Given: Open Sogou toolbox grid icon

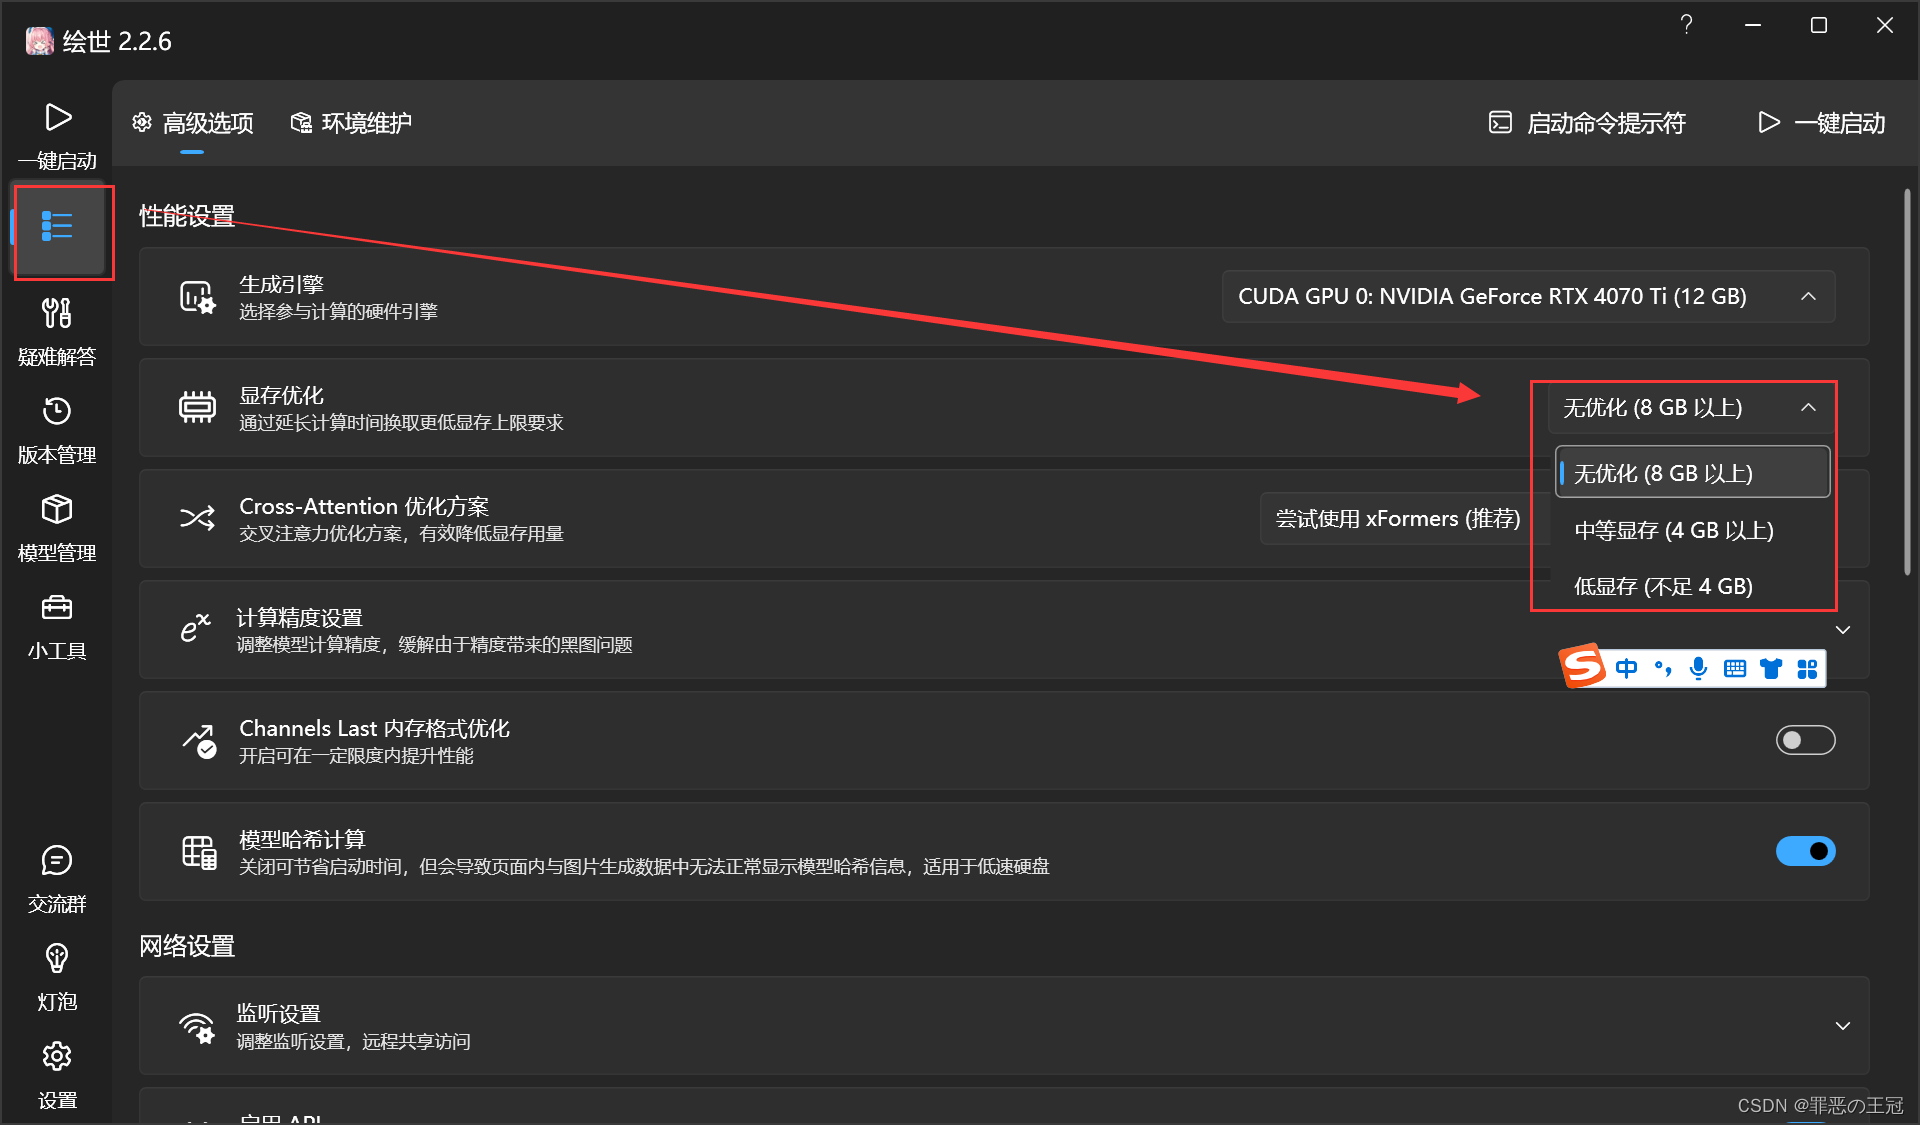Looking at the screenshot, I should point(1807,669).
